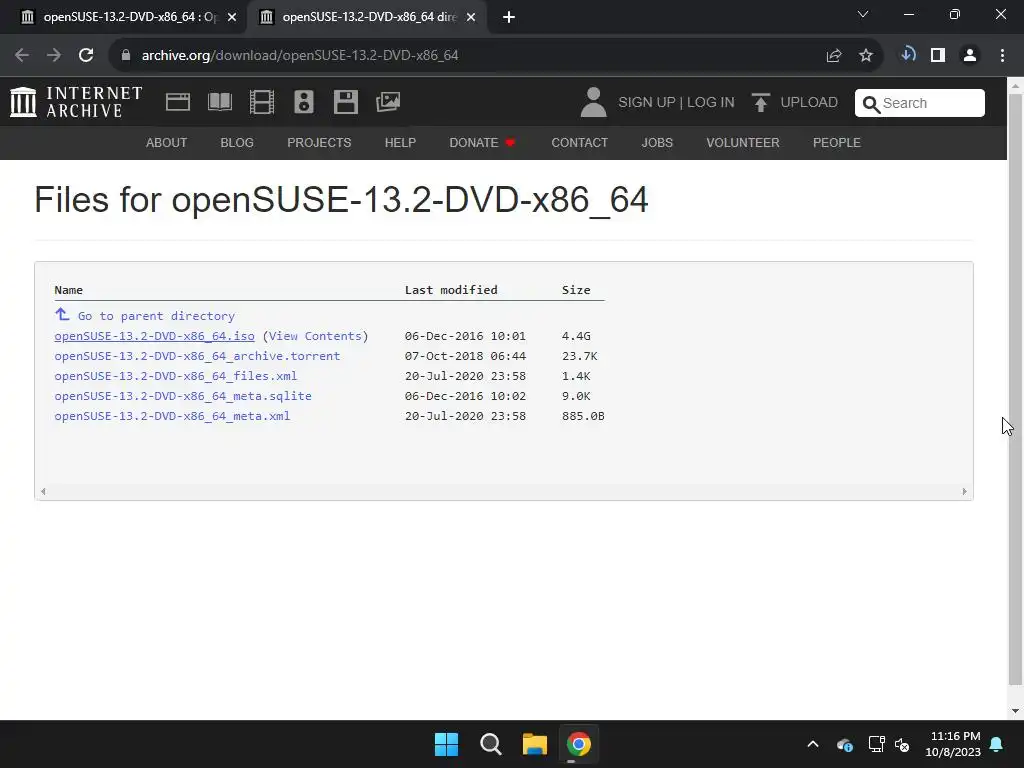Toggle the Chrome side panel icon
The image size is (1024, 768).
938,56
